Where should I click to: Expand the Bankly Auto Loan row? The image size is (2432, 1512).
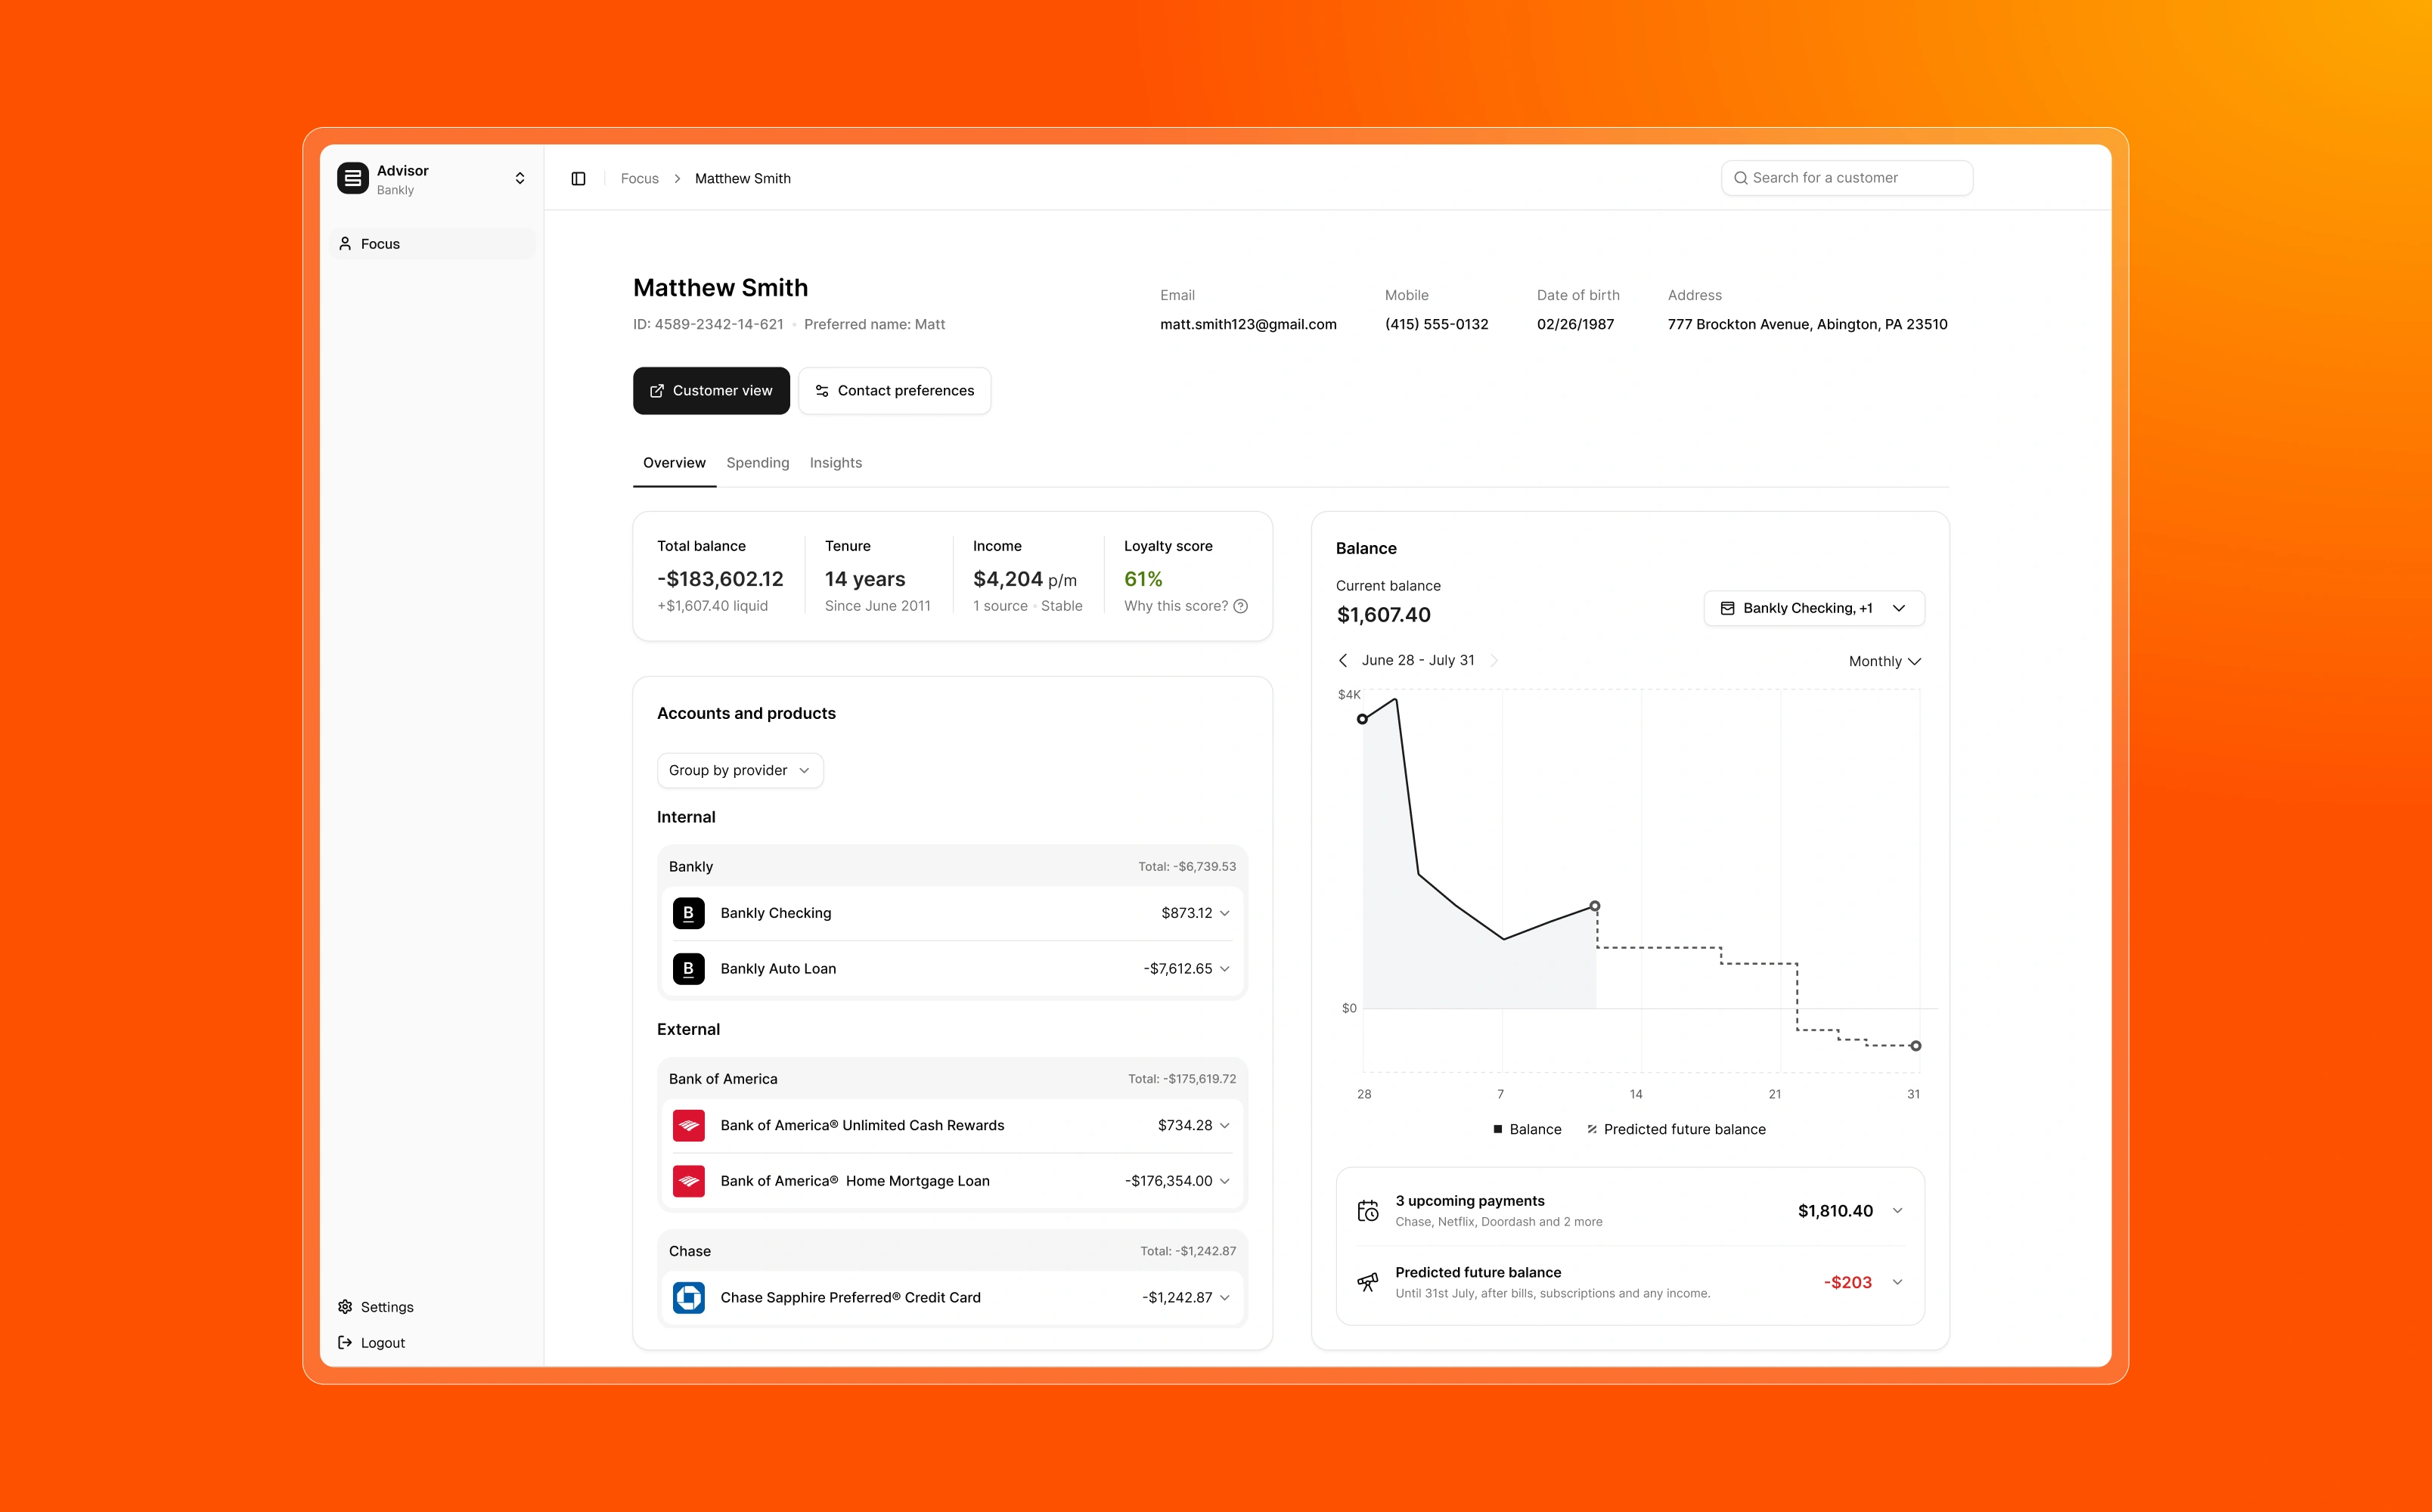coord(1224,969)
